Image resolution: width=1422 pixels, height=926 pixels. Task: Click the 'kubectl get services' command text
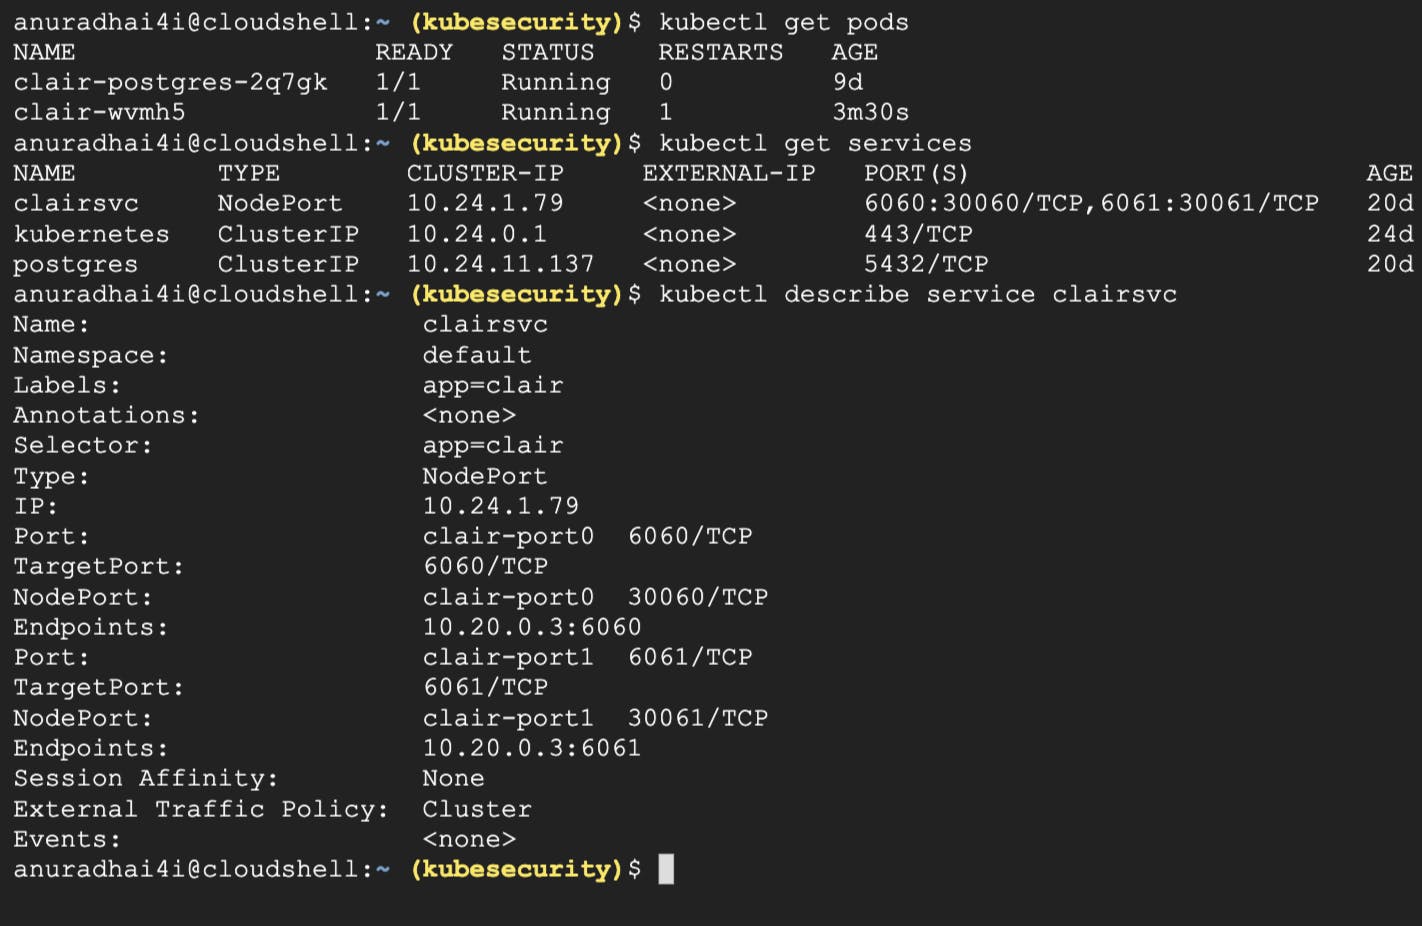(x=815, y=143)
